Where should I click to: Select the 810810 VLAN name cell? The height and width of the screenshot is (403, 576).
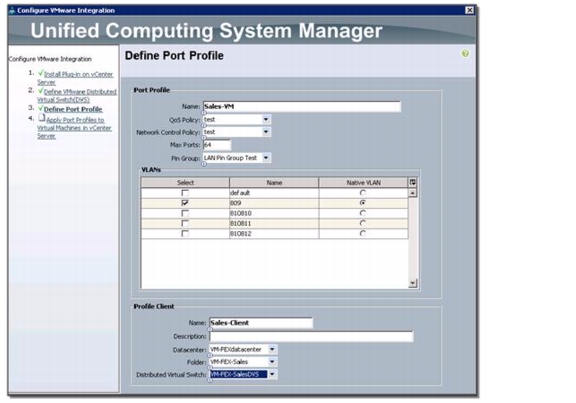pyautogui.click(x=274, y=213)
